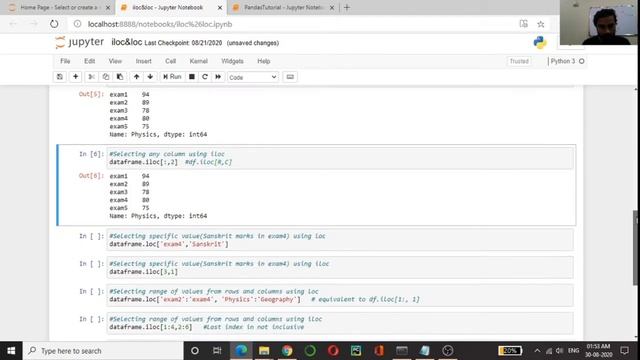Click the Jupyter logo
This screenshot has width=640, height=360.
(x=80, y=42)
